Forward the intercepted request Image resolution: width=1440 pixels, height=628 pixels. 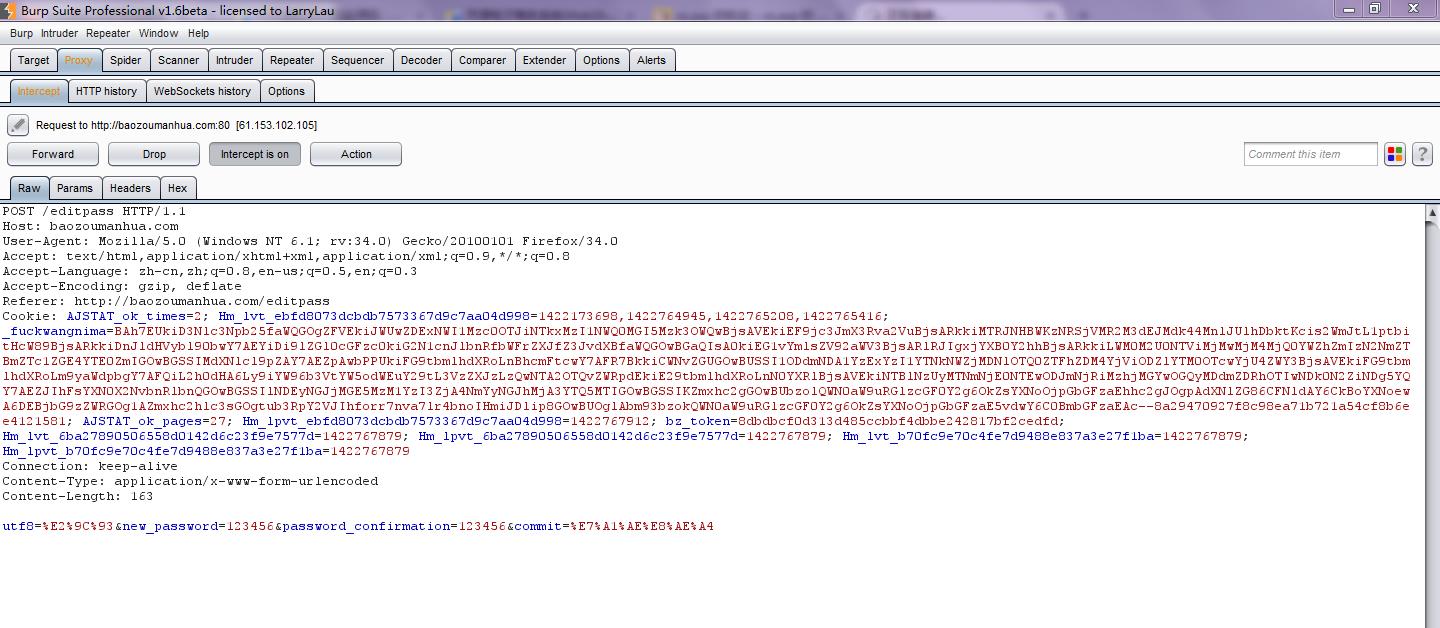coord(53,154)
